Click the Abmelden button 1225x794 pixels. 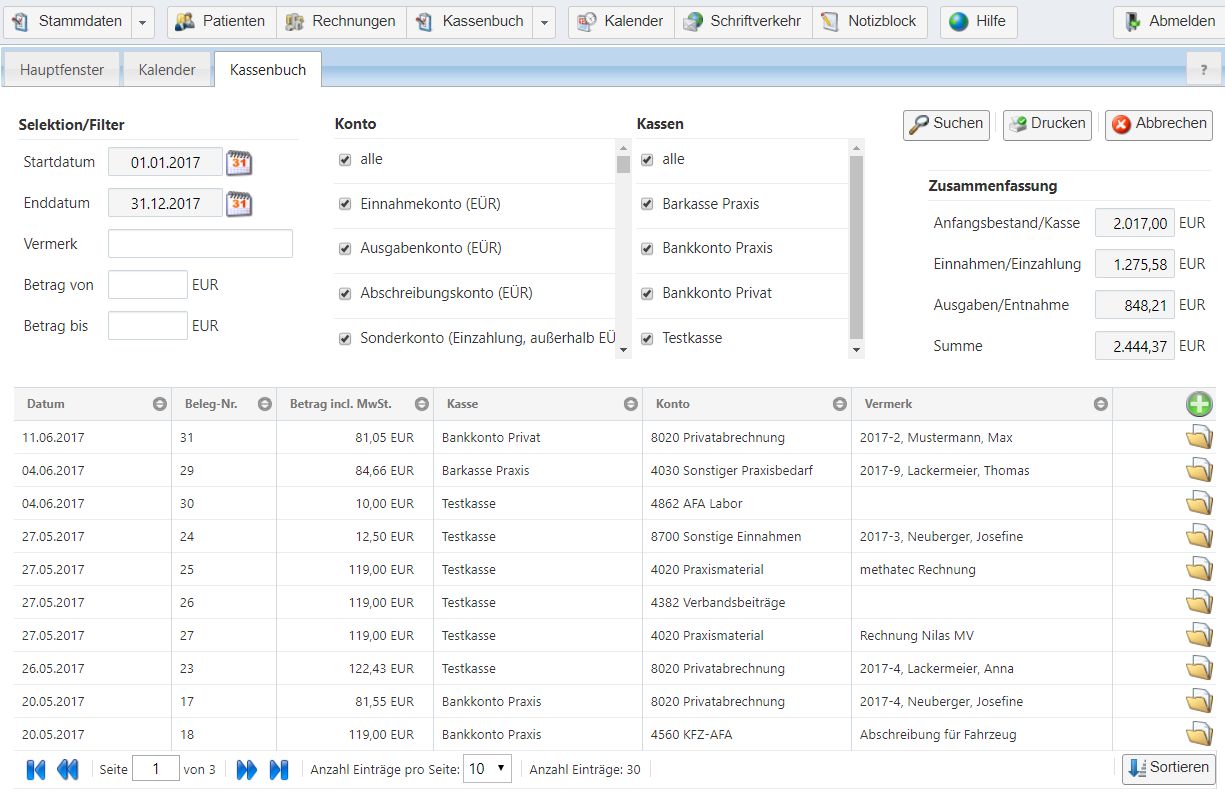(1169, 21)
